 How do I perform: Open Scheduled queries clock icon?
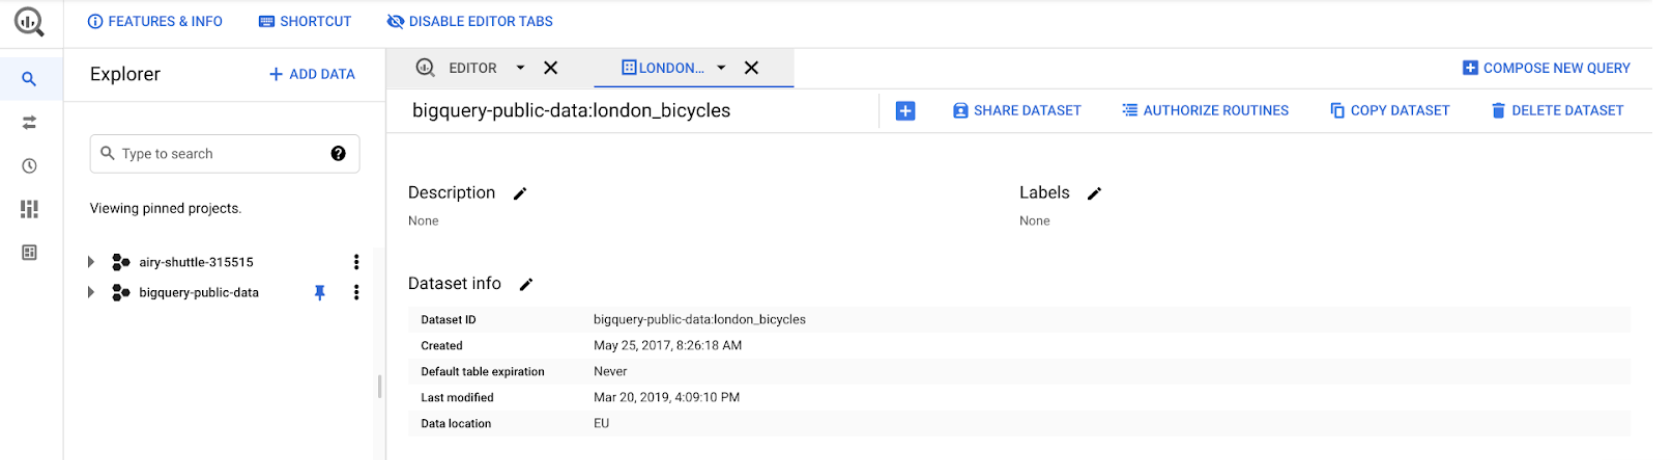pyautogui.click(x=29, y=166)
